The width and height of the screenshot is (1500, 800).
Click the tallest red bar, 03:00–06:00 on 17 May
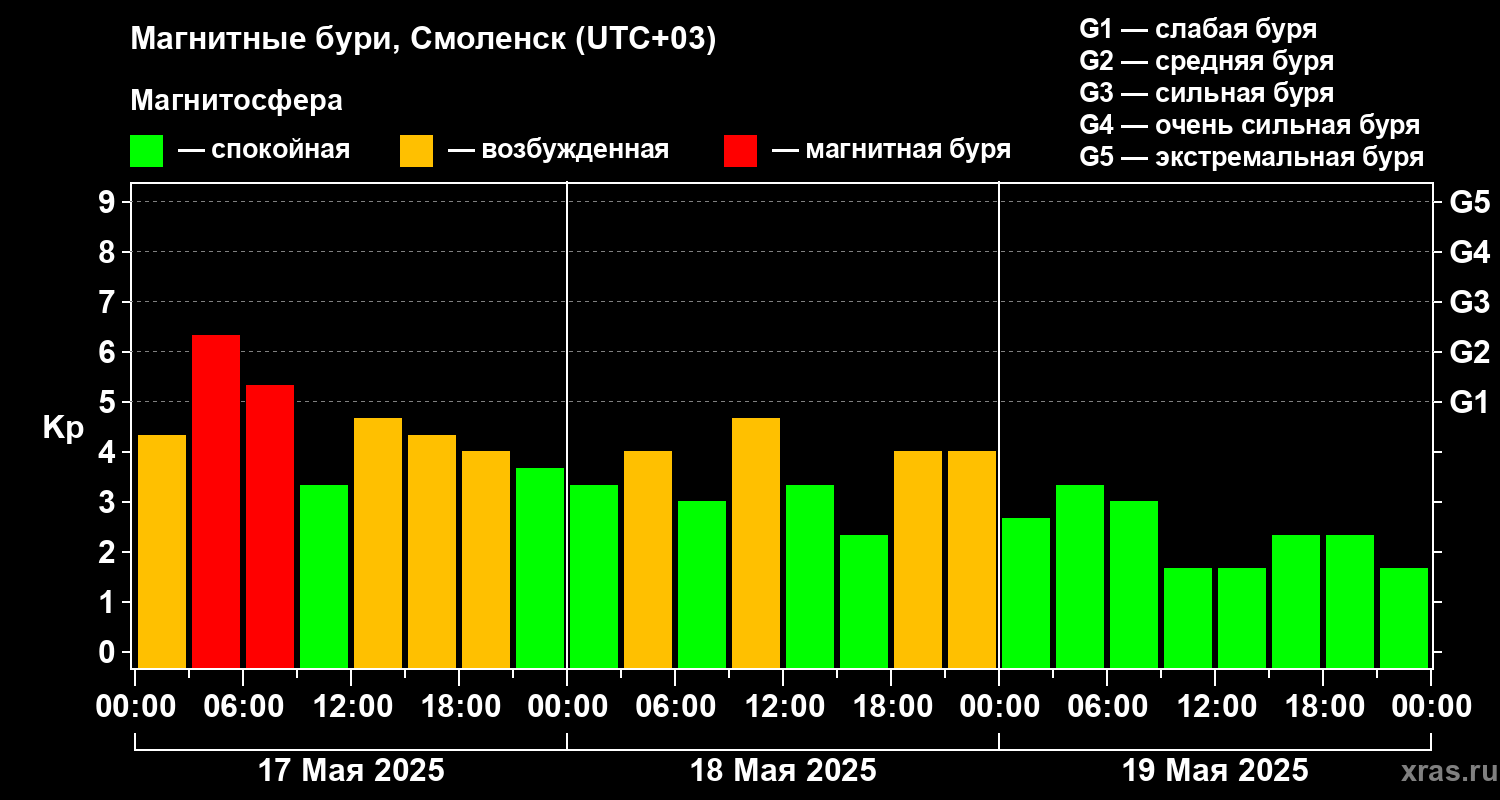tap(216, 501)
